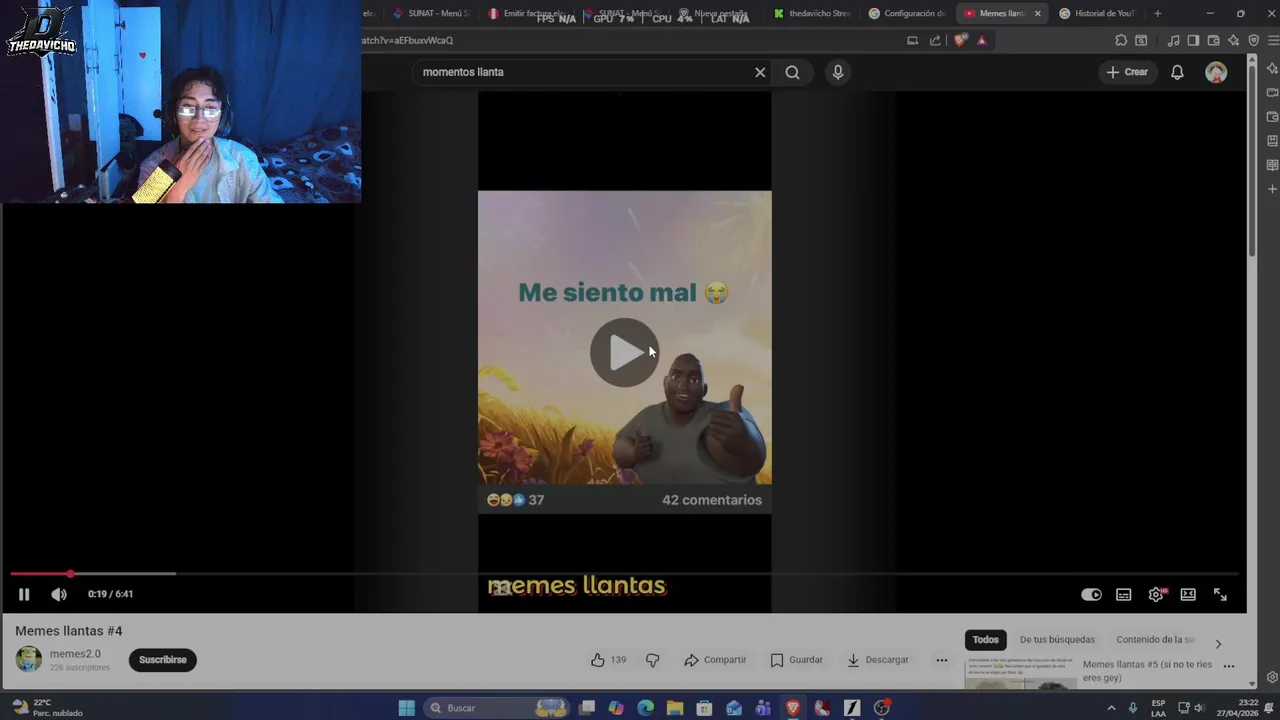Clear the YouTube search box text
Screen dimensions: 1280x720
(x=760, y=72)
